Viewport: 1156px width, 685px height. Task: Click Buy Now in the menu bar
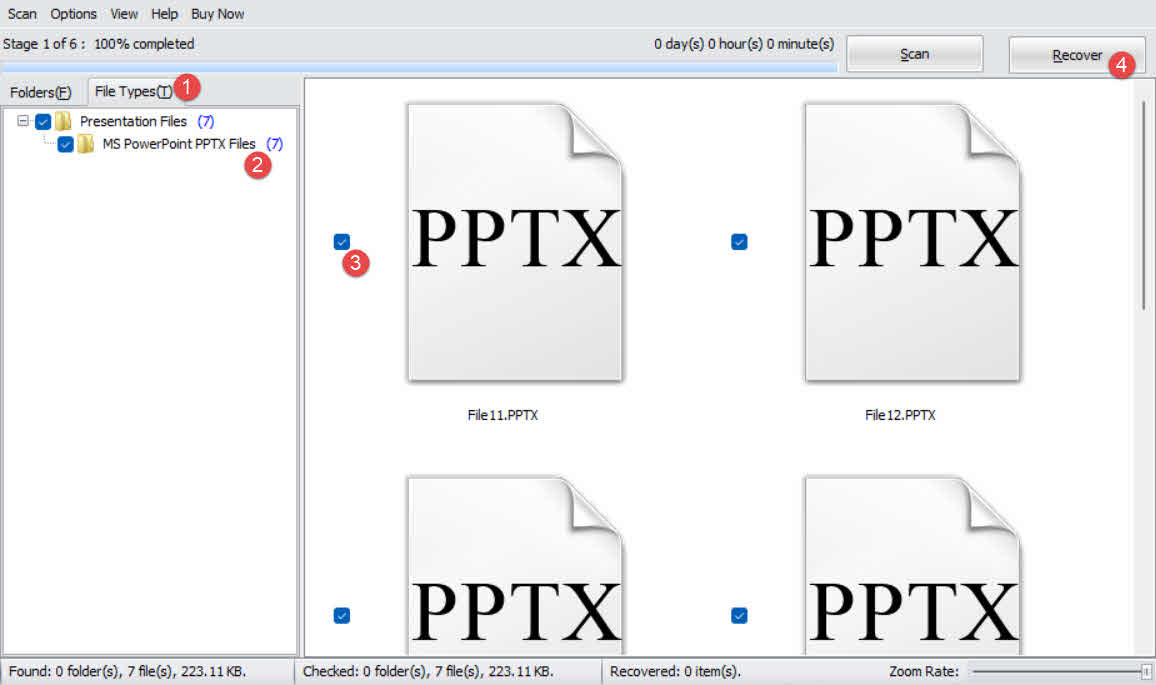[217, 13]
